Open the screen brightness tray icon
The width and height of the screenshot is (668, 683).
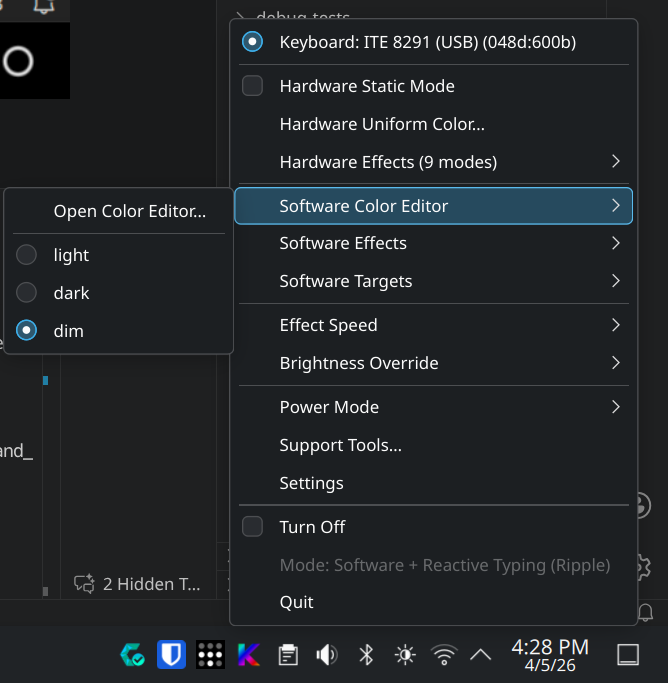[405, 655]
